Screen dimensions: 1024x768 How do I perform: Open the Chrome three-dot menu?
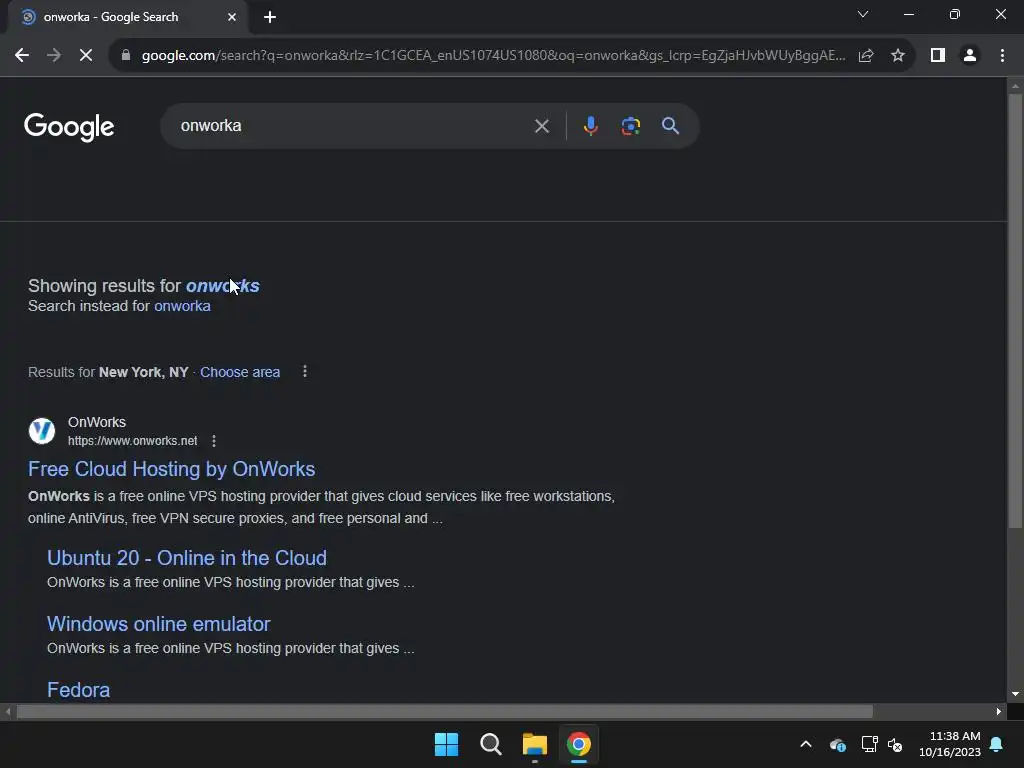tap(1002, 56)
